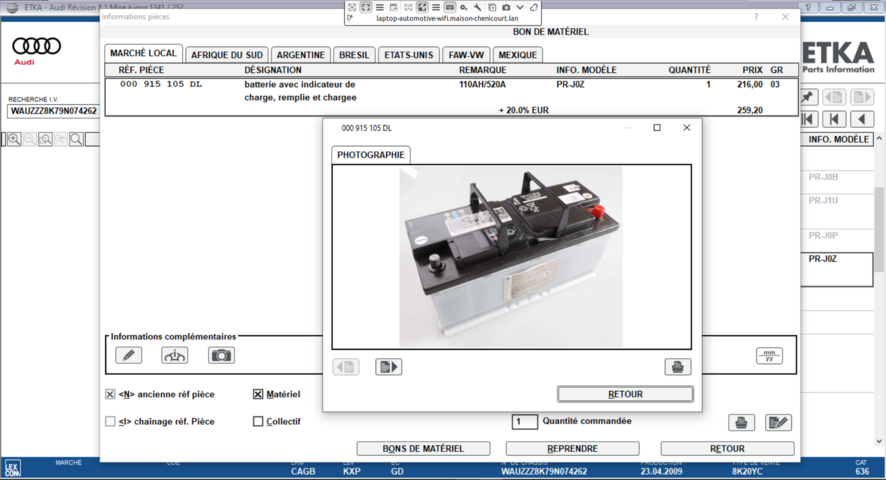Switch to the ARGENTINE tab

301,55
